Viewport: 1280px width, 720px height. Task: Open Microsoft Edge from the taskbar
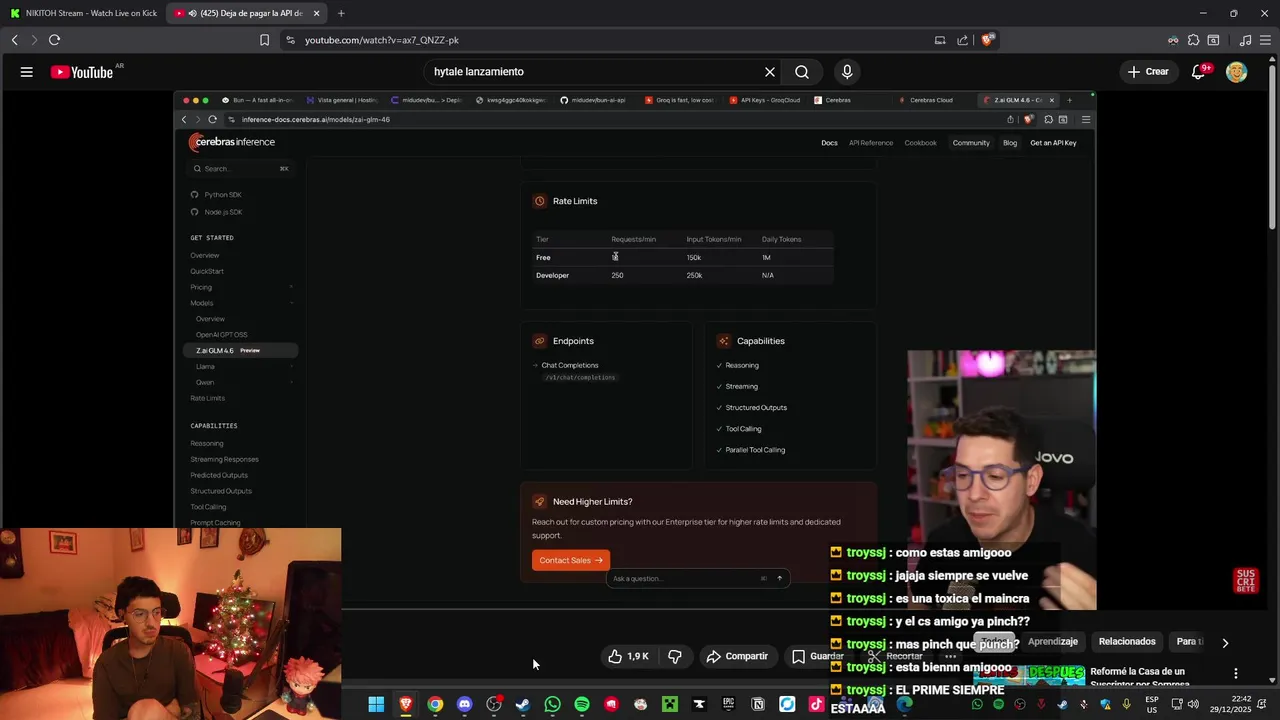(x=905, y=705)
